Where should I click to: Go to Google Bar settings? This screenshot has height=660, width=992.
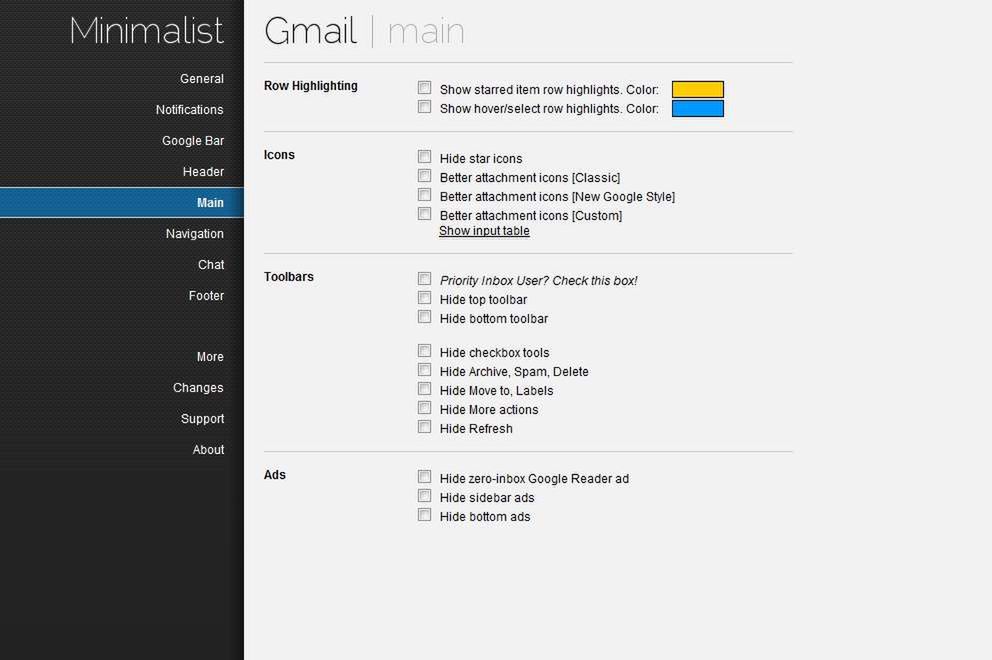pyautogui.click(x=192, y=140)
